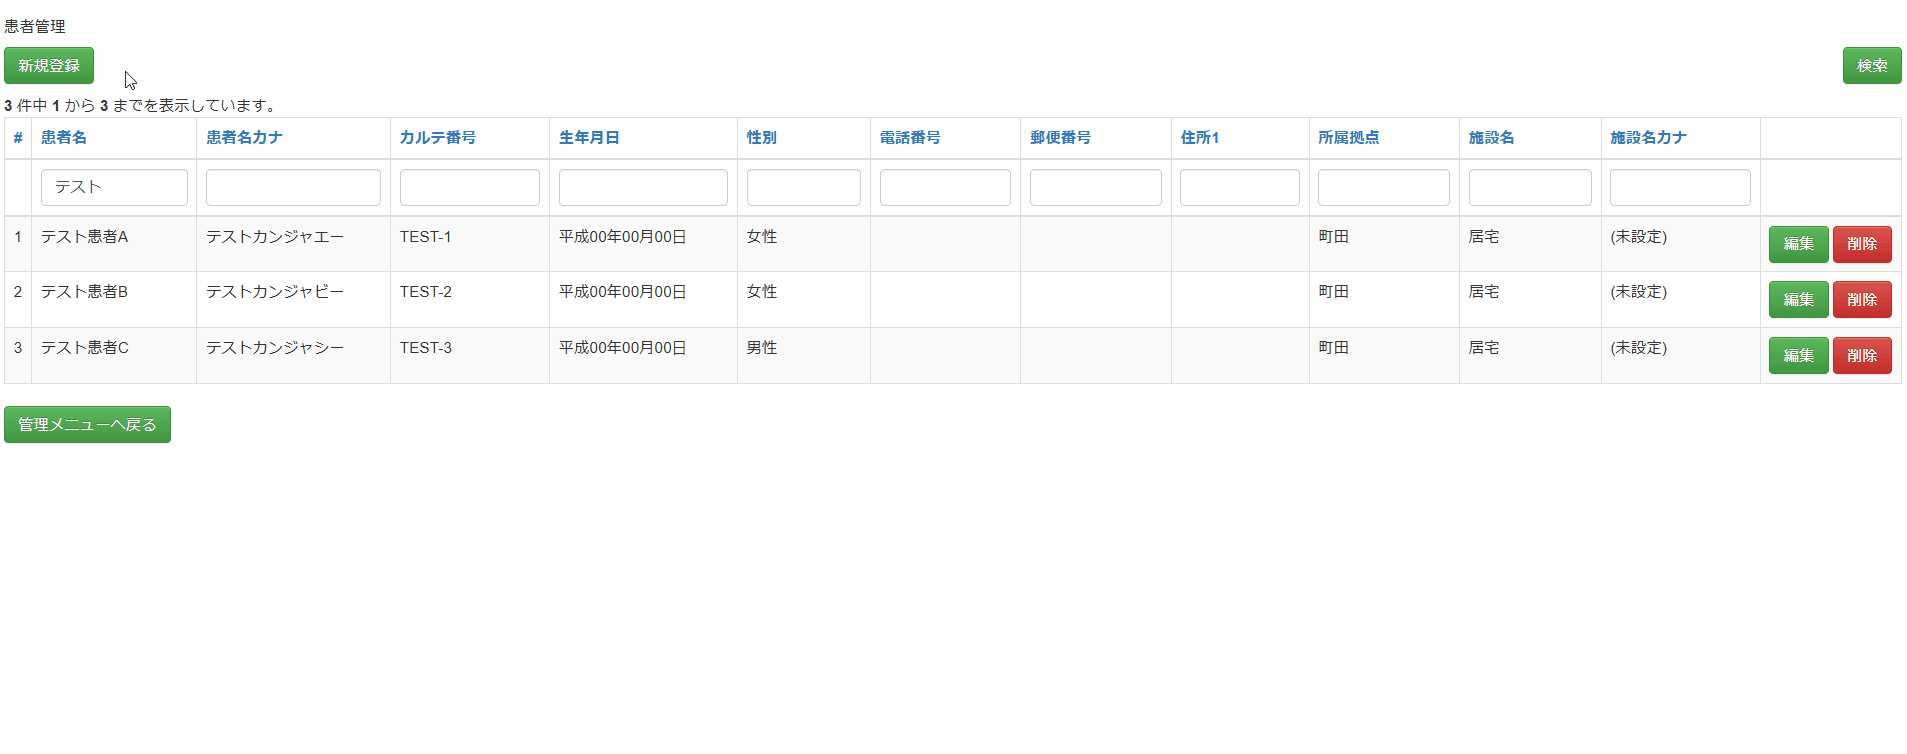1907x754 pixels.
Task: Focus the カルテ番号 filter field
Action: coord(470,188)
